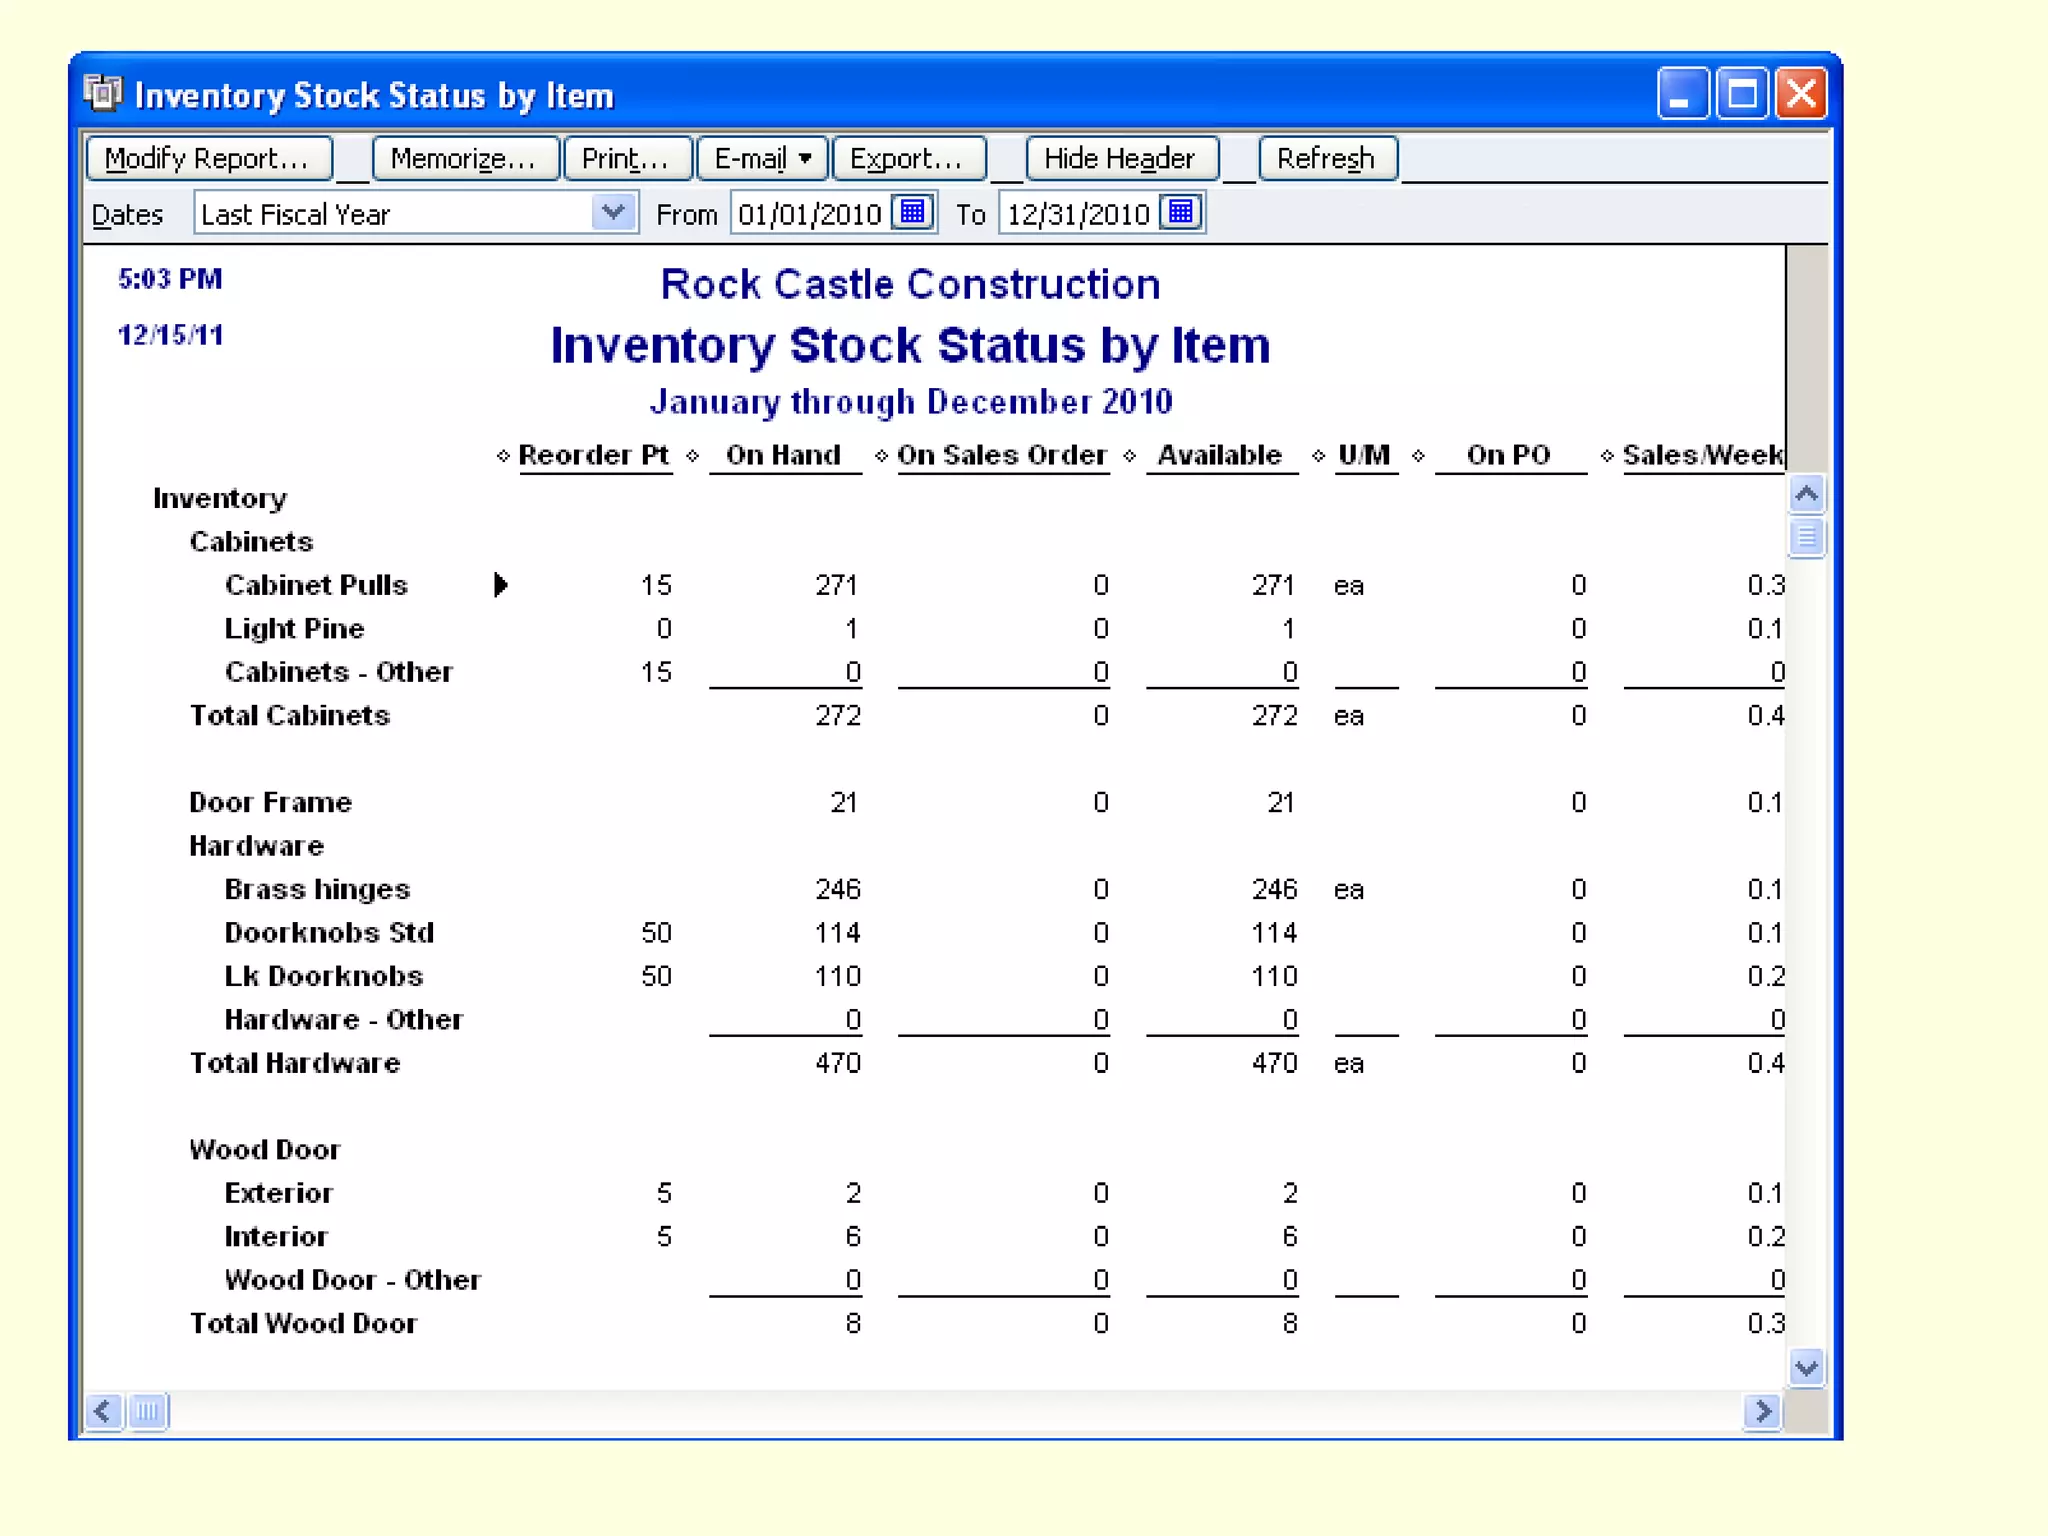Click the From date input field
This screenshot has width=2048, height=1536.
(809, 214)
